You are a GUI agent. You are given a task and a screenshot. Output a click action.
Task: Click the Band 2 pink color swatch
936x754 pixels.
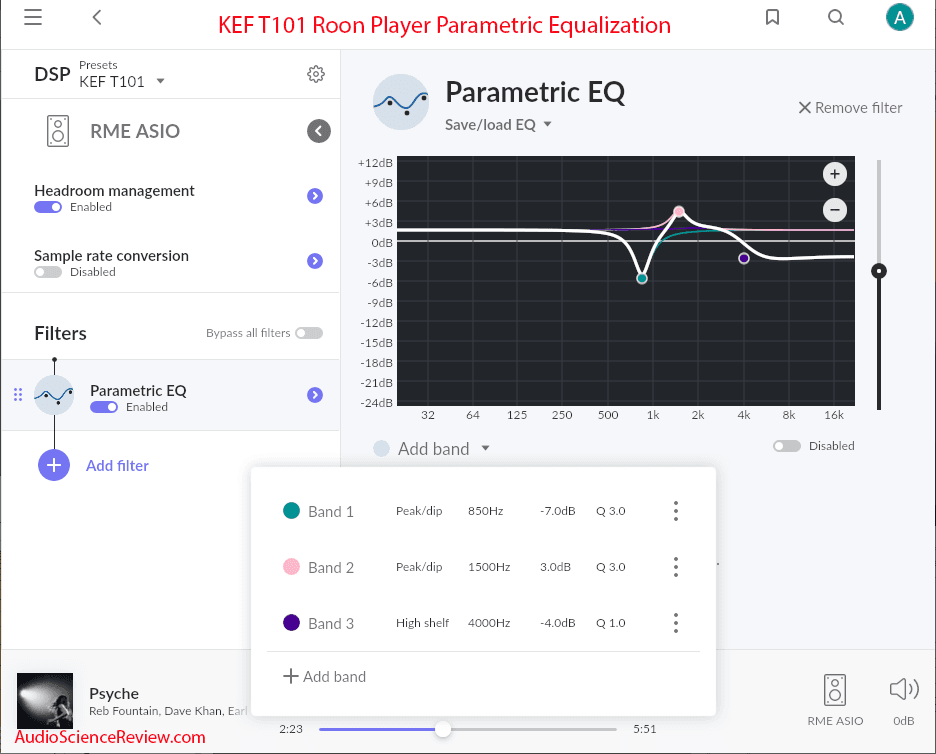point(291,567)
